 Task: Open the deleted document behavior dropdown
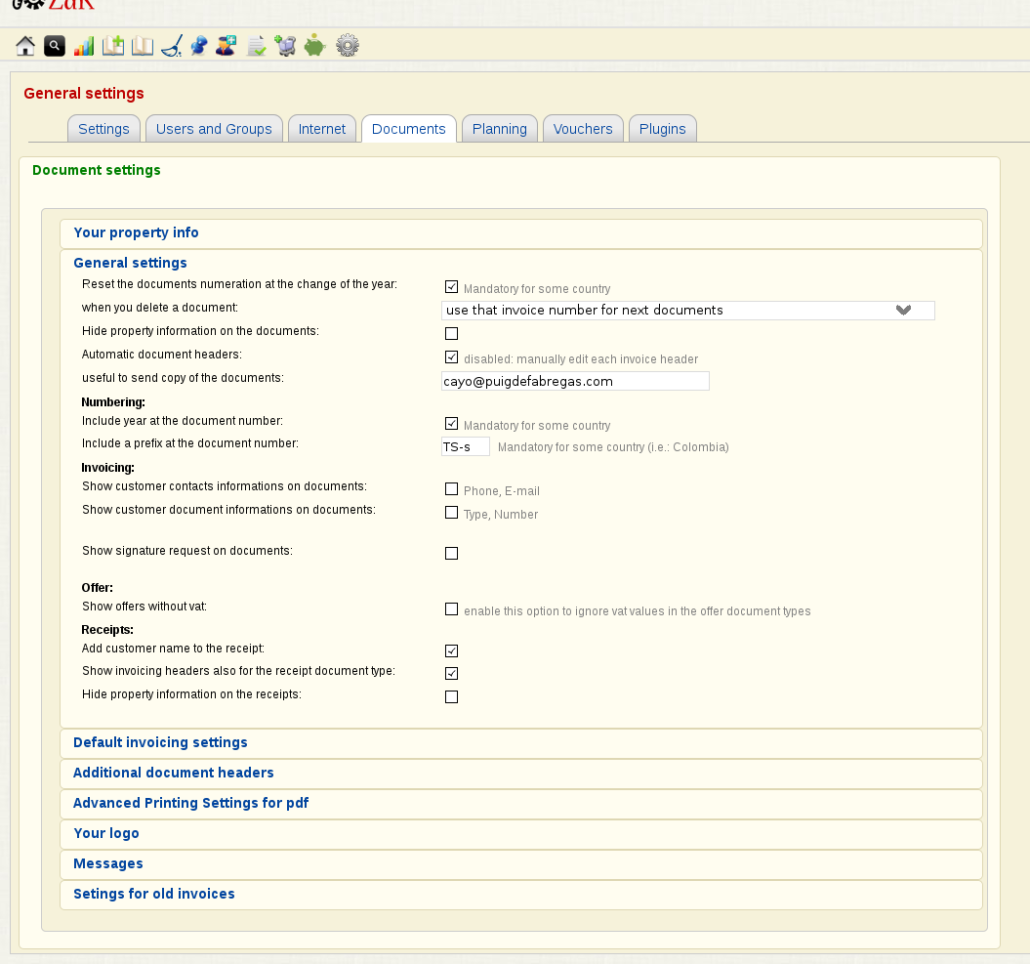point(688,310)
